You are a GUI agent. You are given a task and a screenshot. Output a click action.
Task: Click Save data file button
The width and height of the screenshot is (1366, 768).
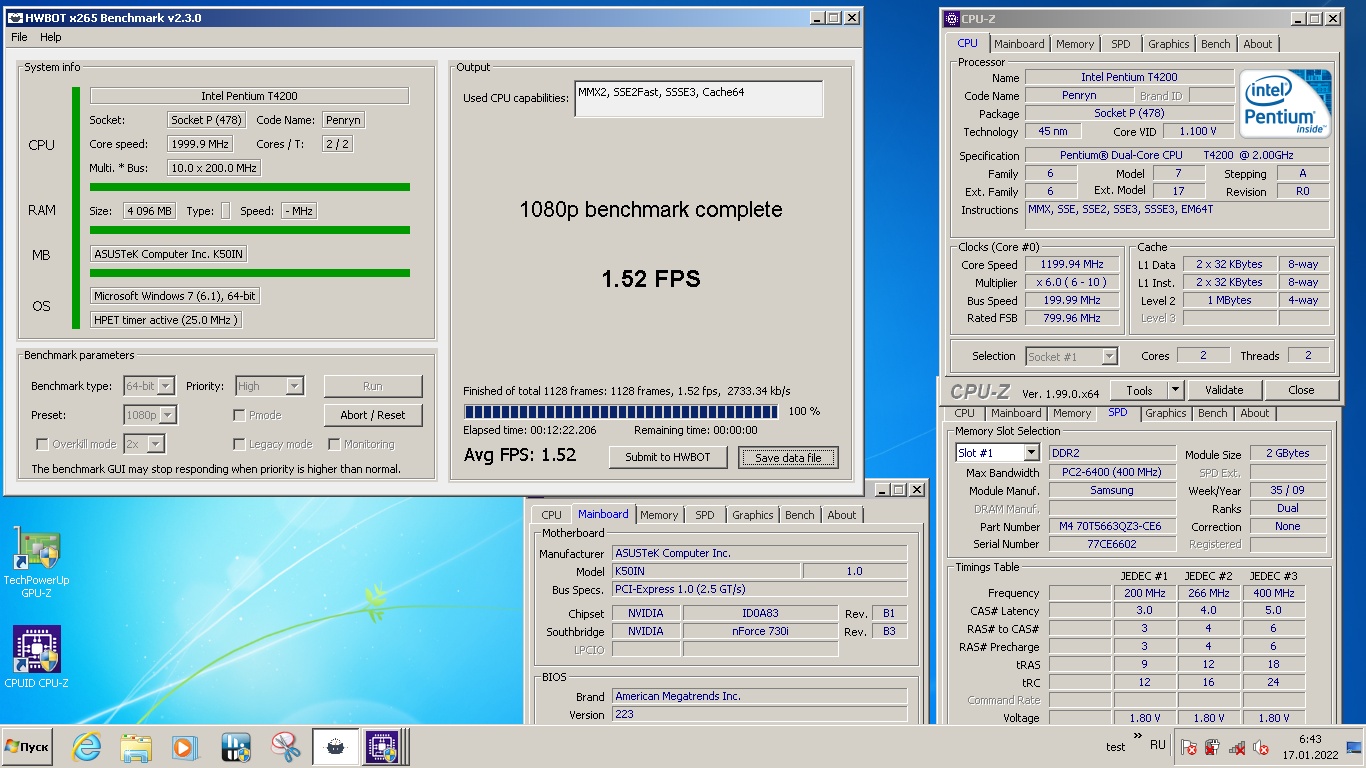788,457
